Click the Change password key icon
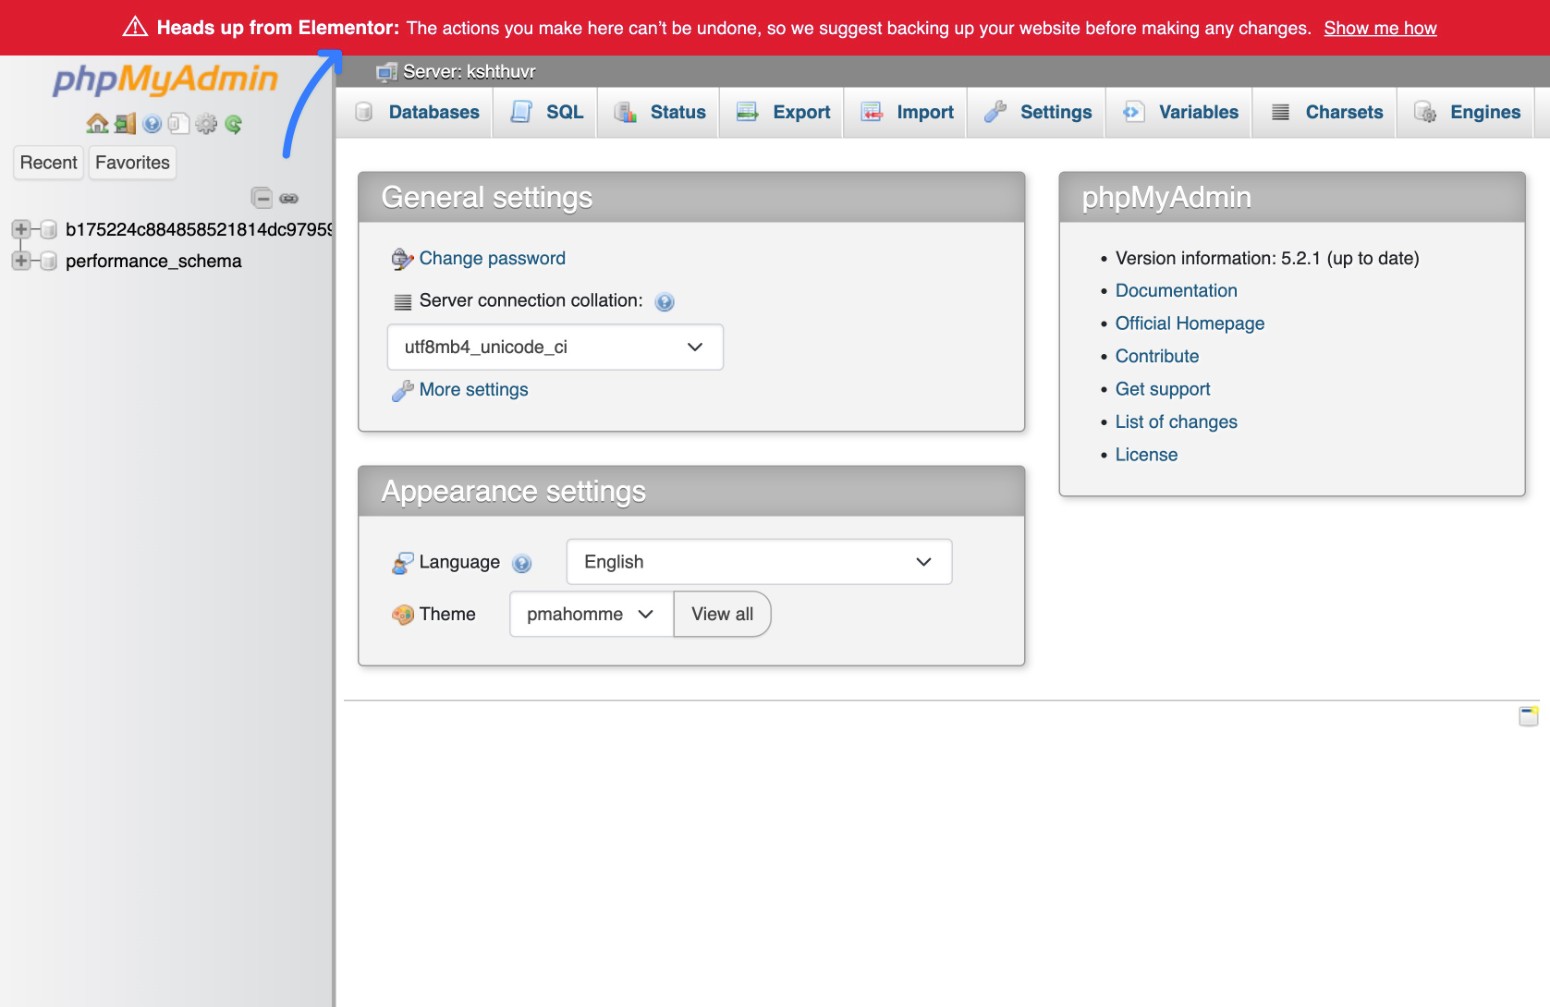 point(402,259)
